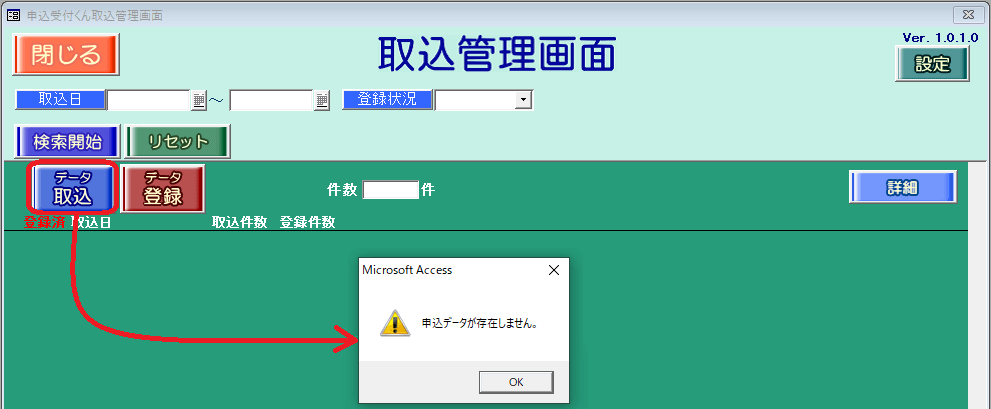The height and width of the screenshot is (409, 991).
Task: Close the Microsoft Access message dialog with X
Action: (x=554, y=270)
